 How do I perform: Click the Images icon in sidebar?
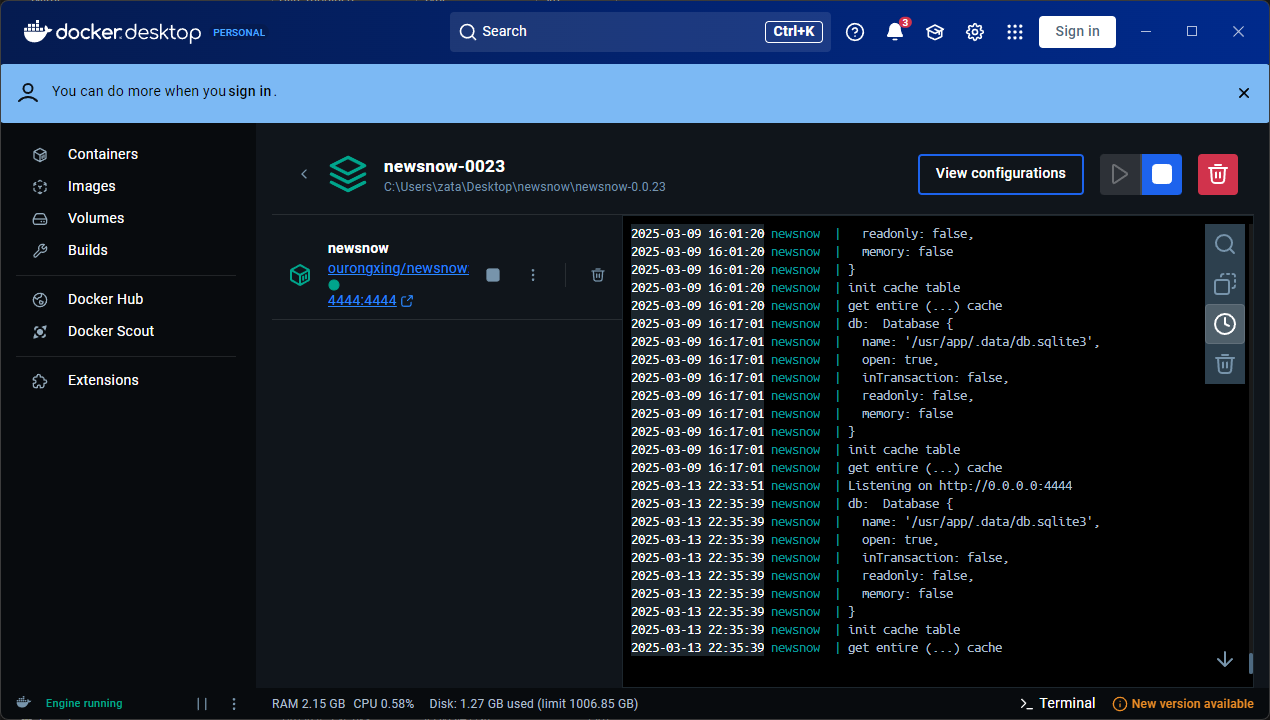(40, 186)
